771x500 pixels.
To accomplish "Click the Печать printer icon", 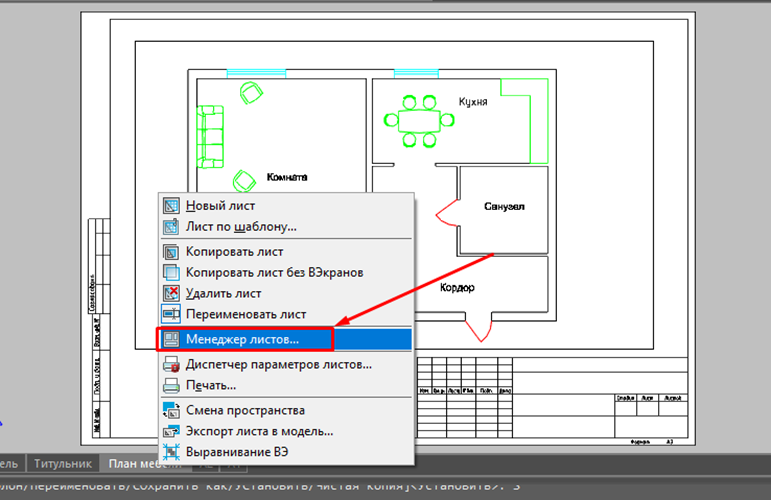I will tap(171, 385).
